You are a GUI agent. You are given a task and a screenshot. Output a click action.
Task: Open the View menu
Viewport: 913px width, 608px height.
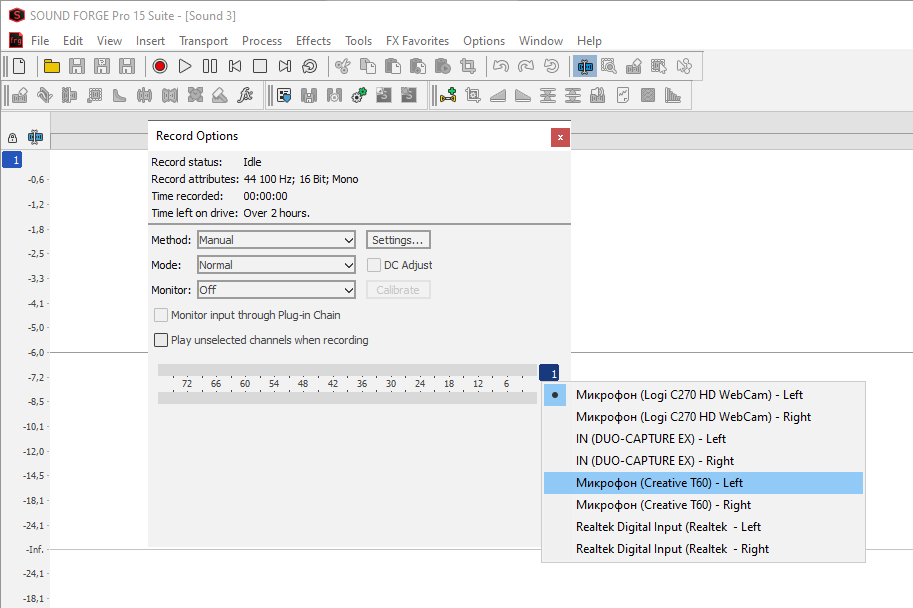109,41
